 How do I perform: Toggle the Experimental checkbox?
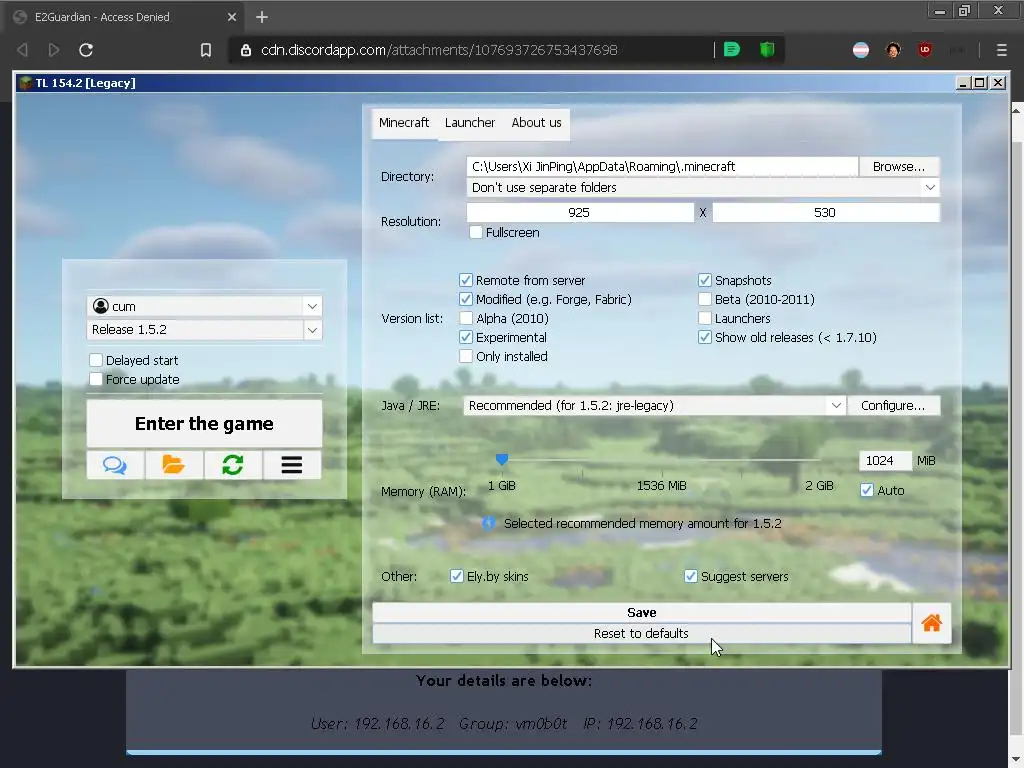coord(466,337)
